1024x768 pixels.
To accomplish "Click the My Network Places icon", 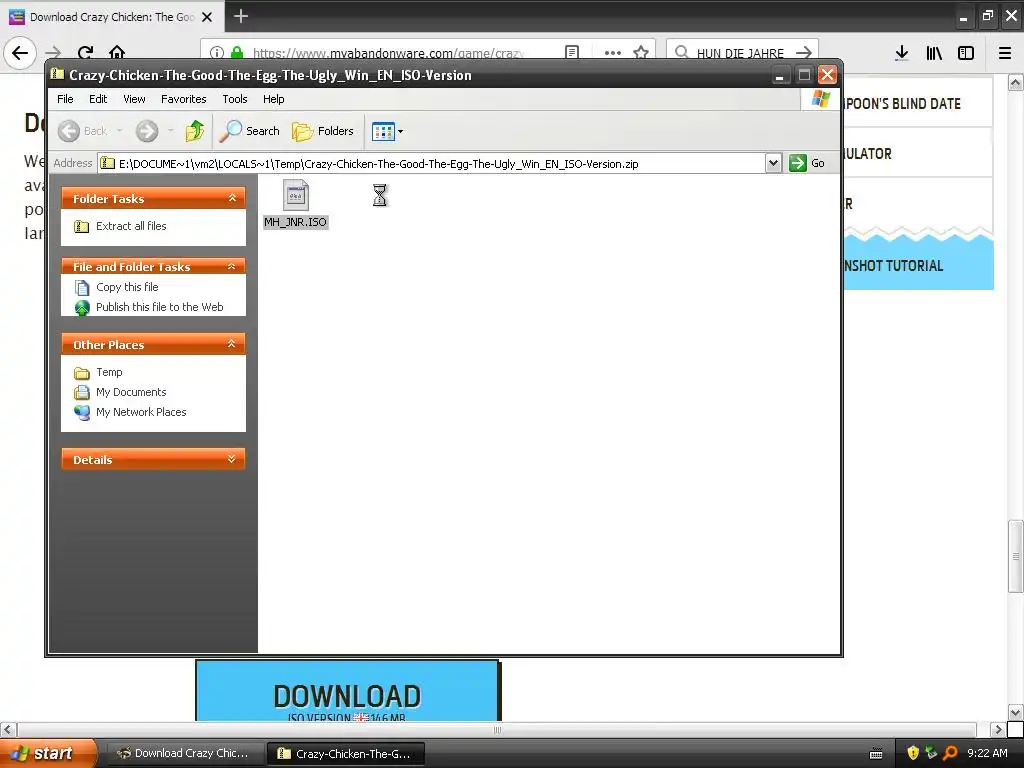I will click(x=82, y=413).
